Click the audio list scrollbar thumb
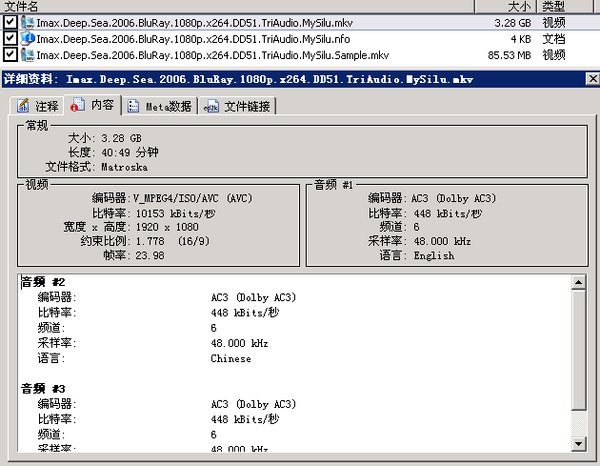 point(578,350)
